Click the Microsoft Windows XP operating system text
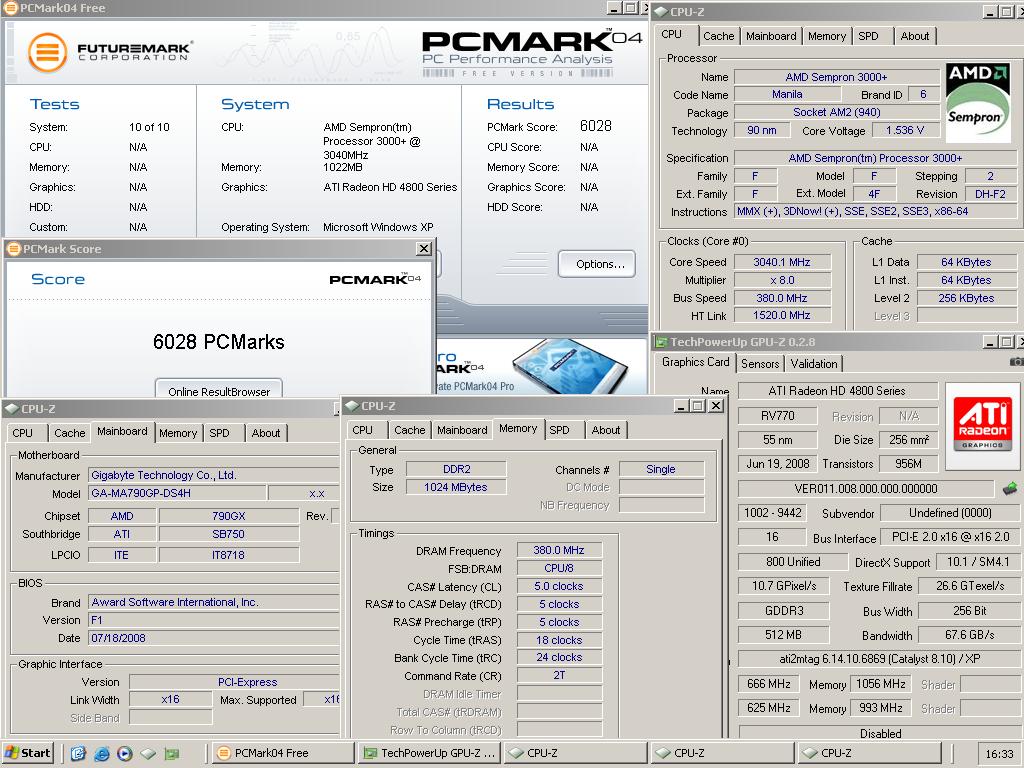 tap(378, 227)
